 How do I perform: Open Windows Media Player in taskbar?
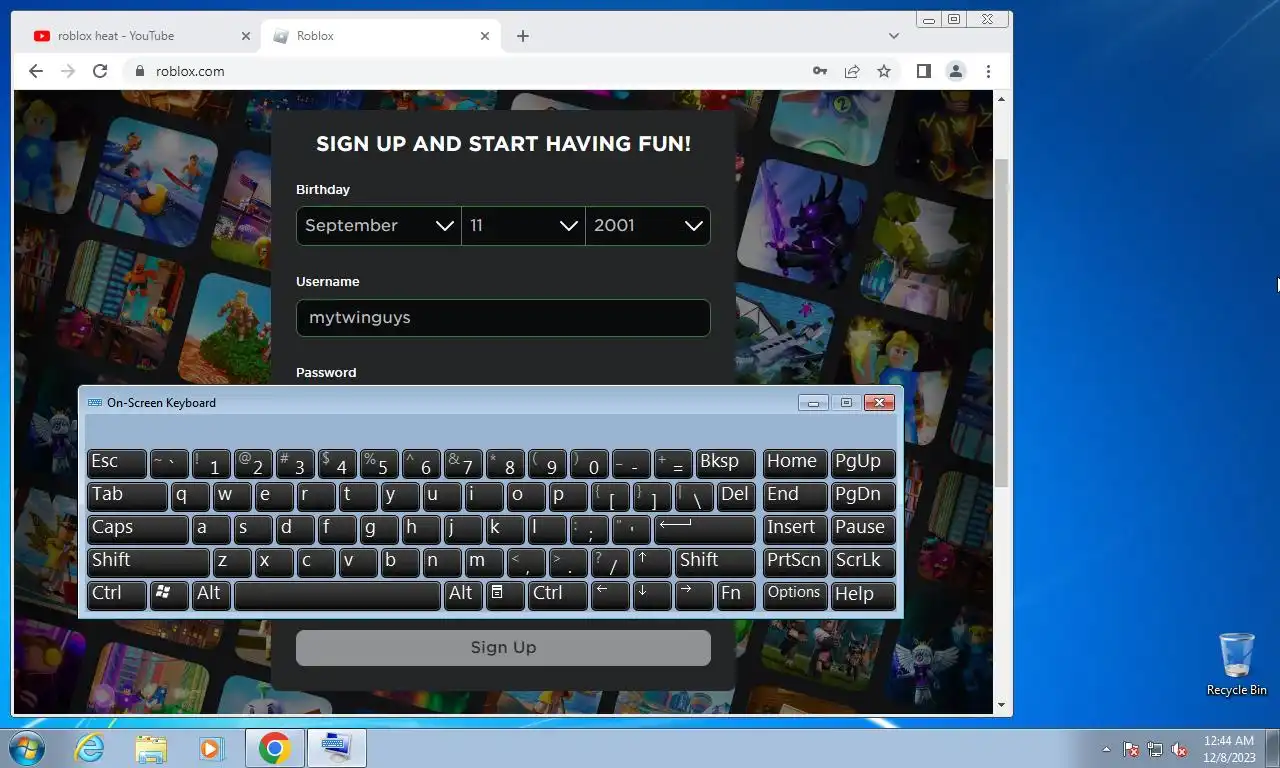point(211,748)
